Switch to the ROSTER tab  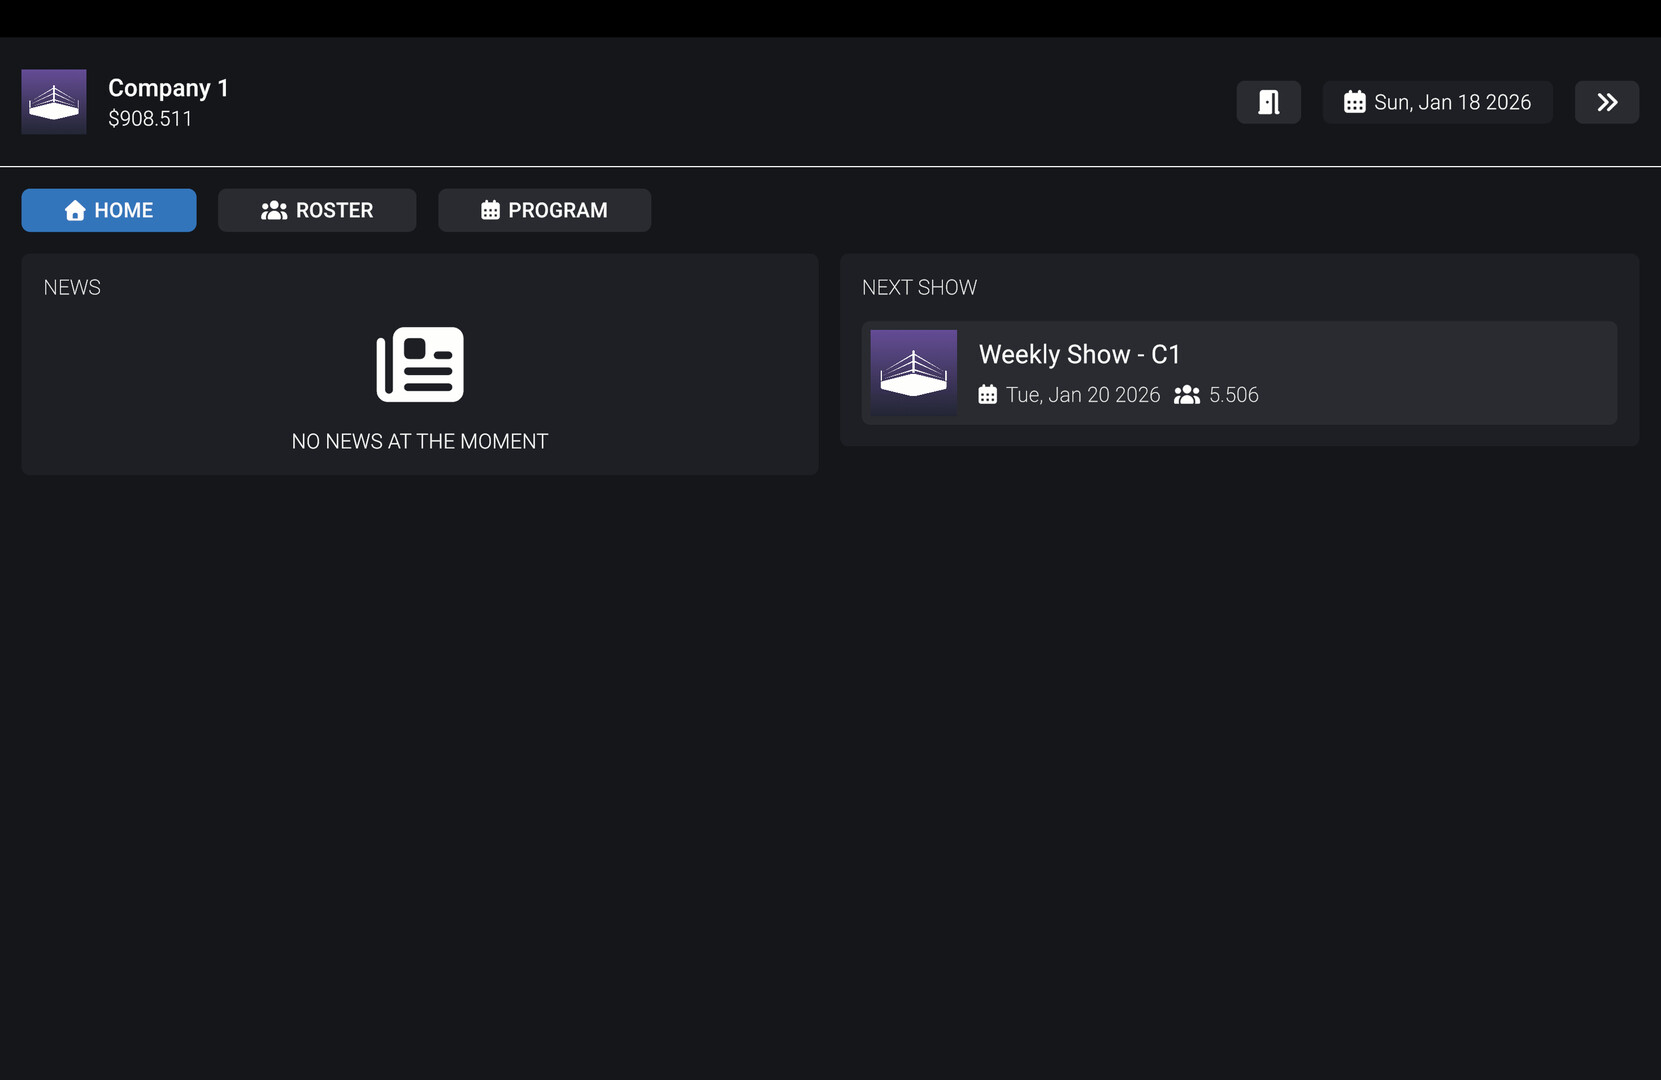pos(317,210)
